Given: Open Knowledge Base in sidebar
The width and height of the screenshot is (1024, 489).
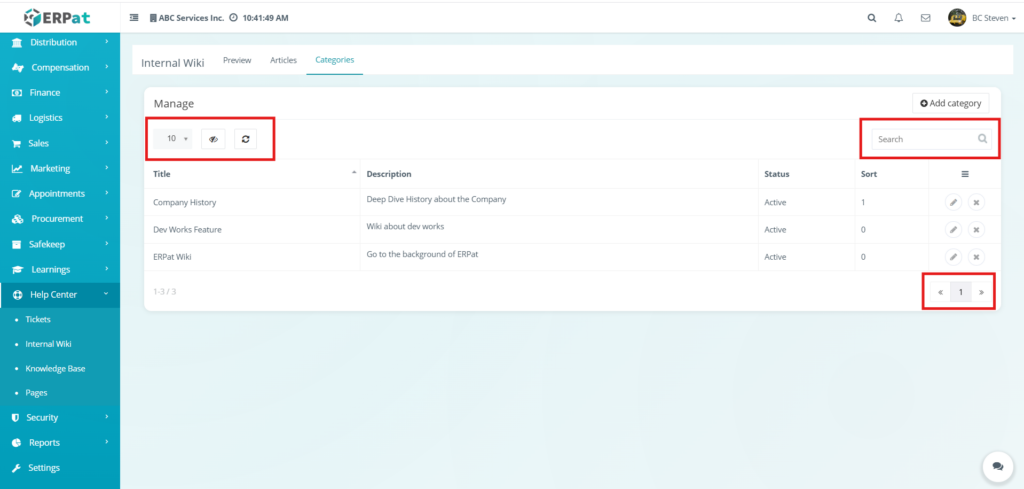Looking at the screenshot, I should 55,368.
